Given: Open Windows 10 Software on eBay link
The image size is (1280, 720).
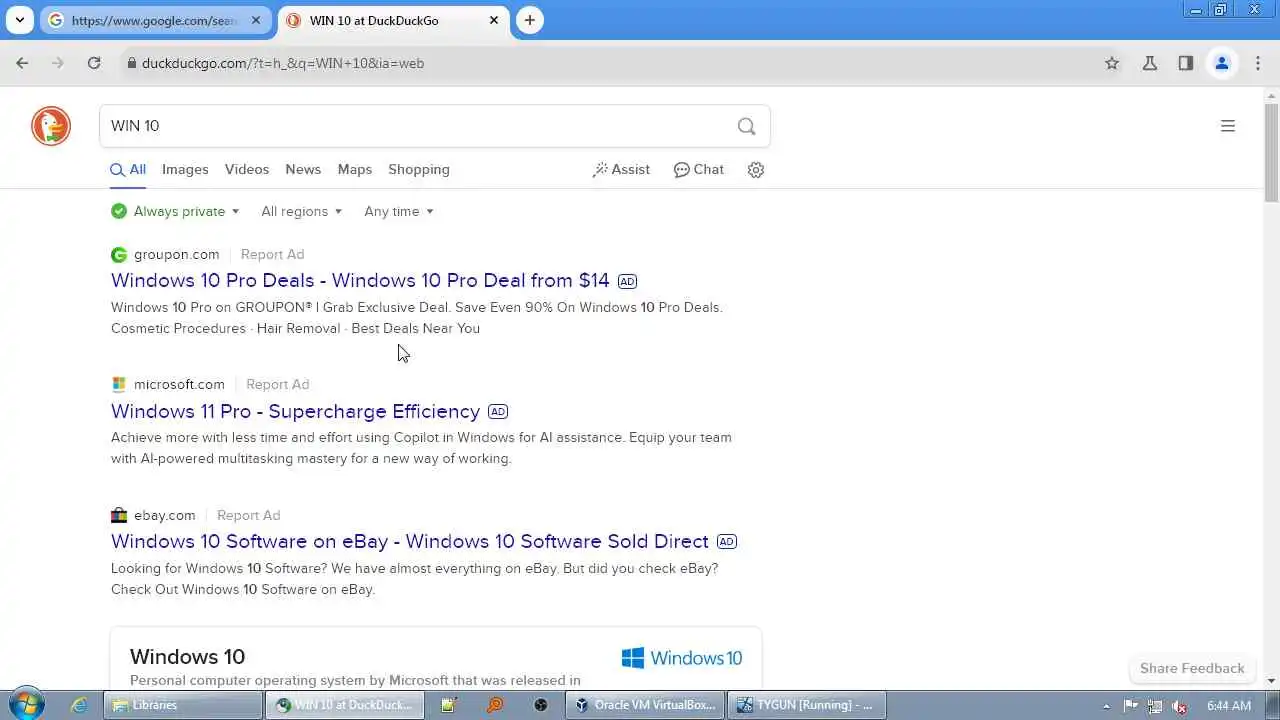Looking at the screenshot, I should coord(410,542).
